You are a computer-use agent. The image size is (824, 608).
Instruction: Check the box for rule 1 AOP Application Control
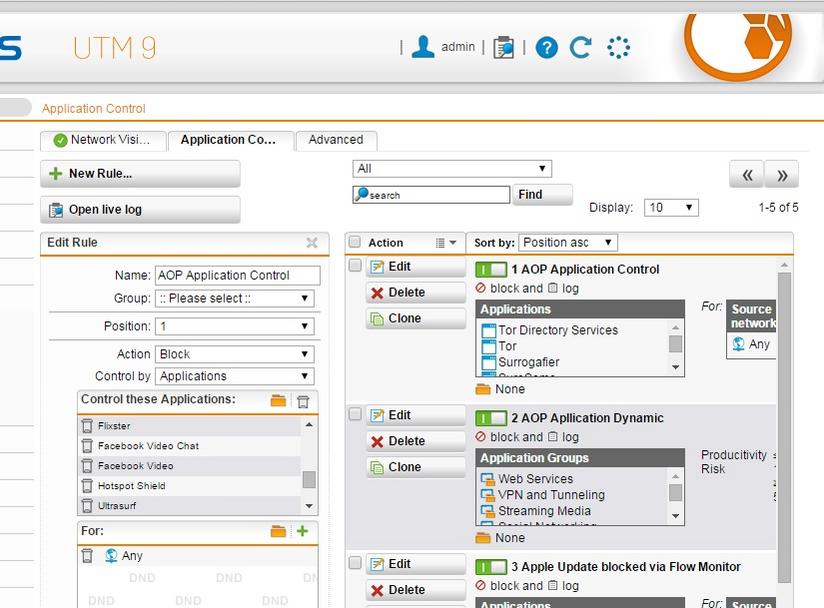click(355, 265)
